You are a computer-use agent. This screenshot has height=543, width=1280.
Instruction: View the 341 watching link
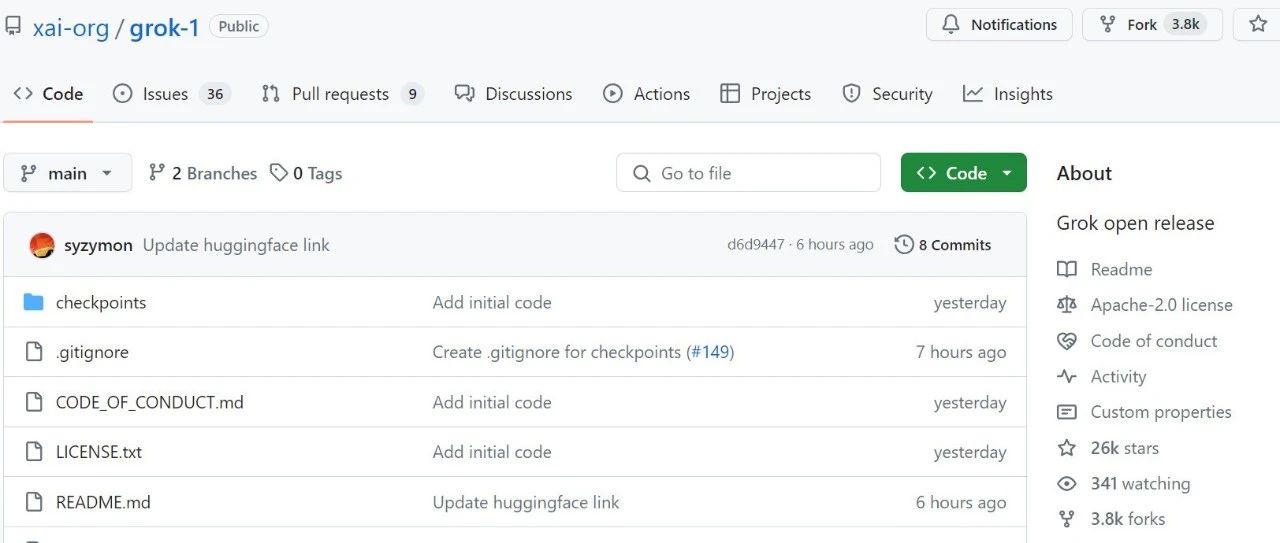pyautogui.click(x=1124, y=484)
